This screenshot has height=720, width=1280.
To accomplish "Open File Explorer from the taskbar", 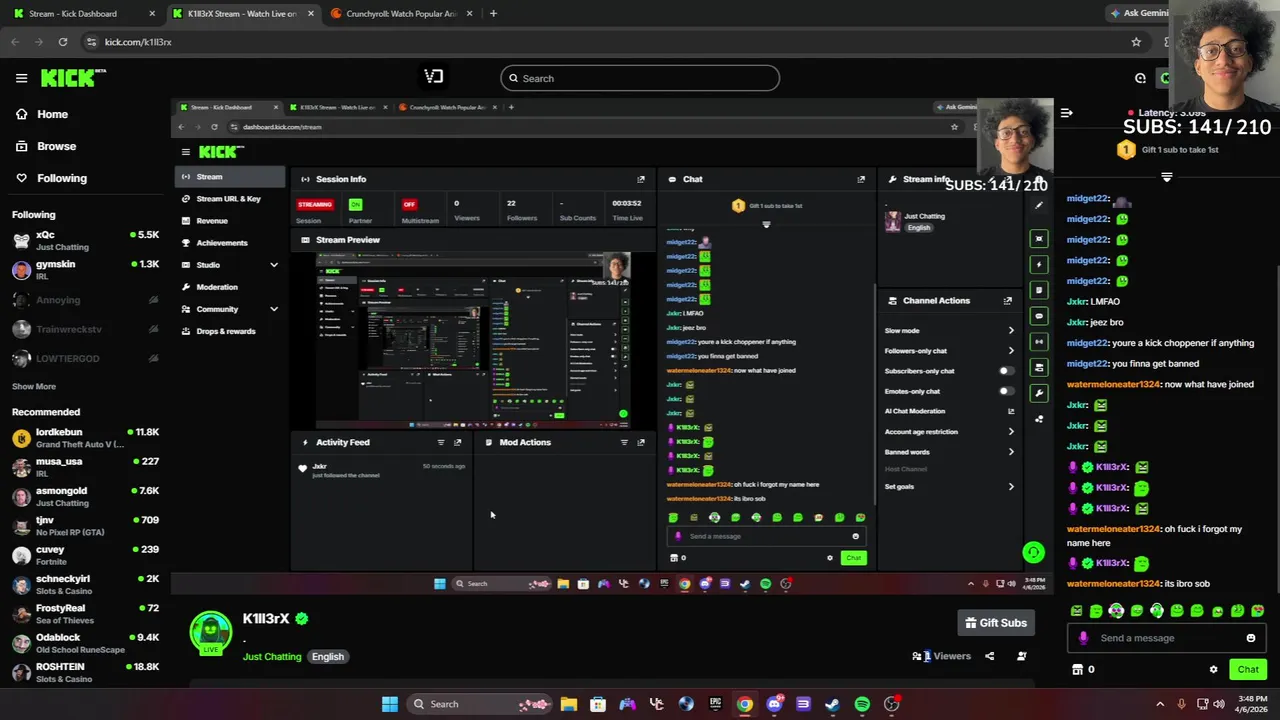I will tap(568, 704).
